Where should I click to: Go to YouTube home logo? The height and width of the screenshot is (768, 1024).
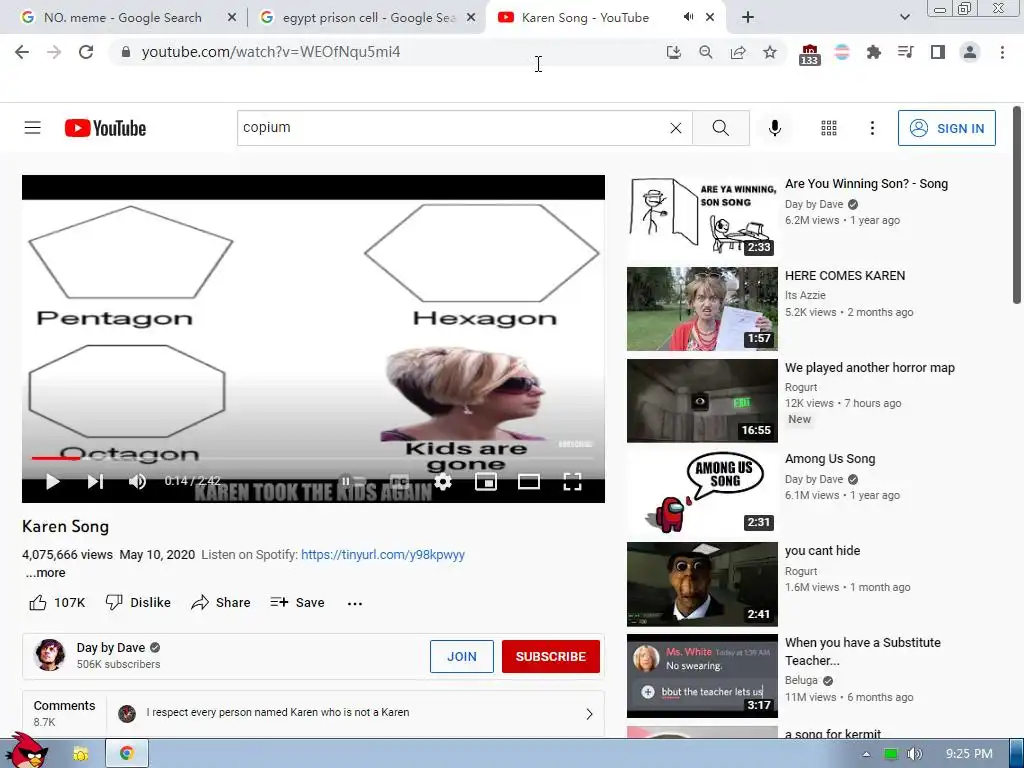coord(105,128)
